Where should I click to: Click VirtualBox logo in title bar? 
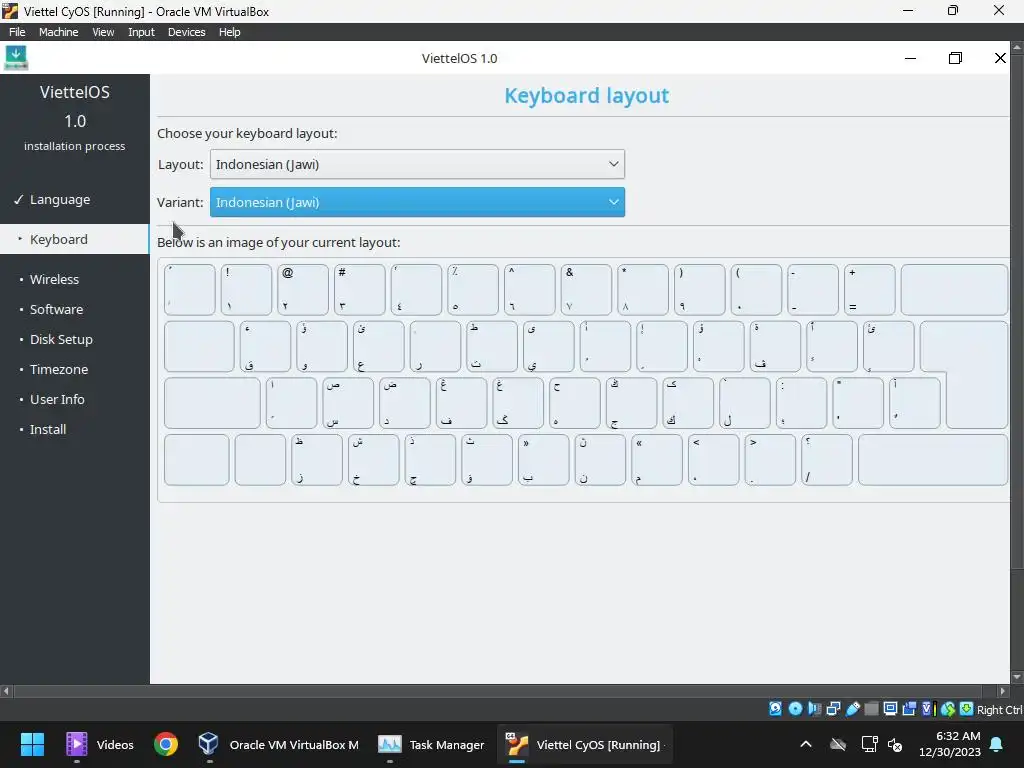click(10, 11)
